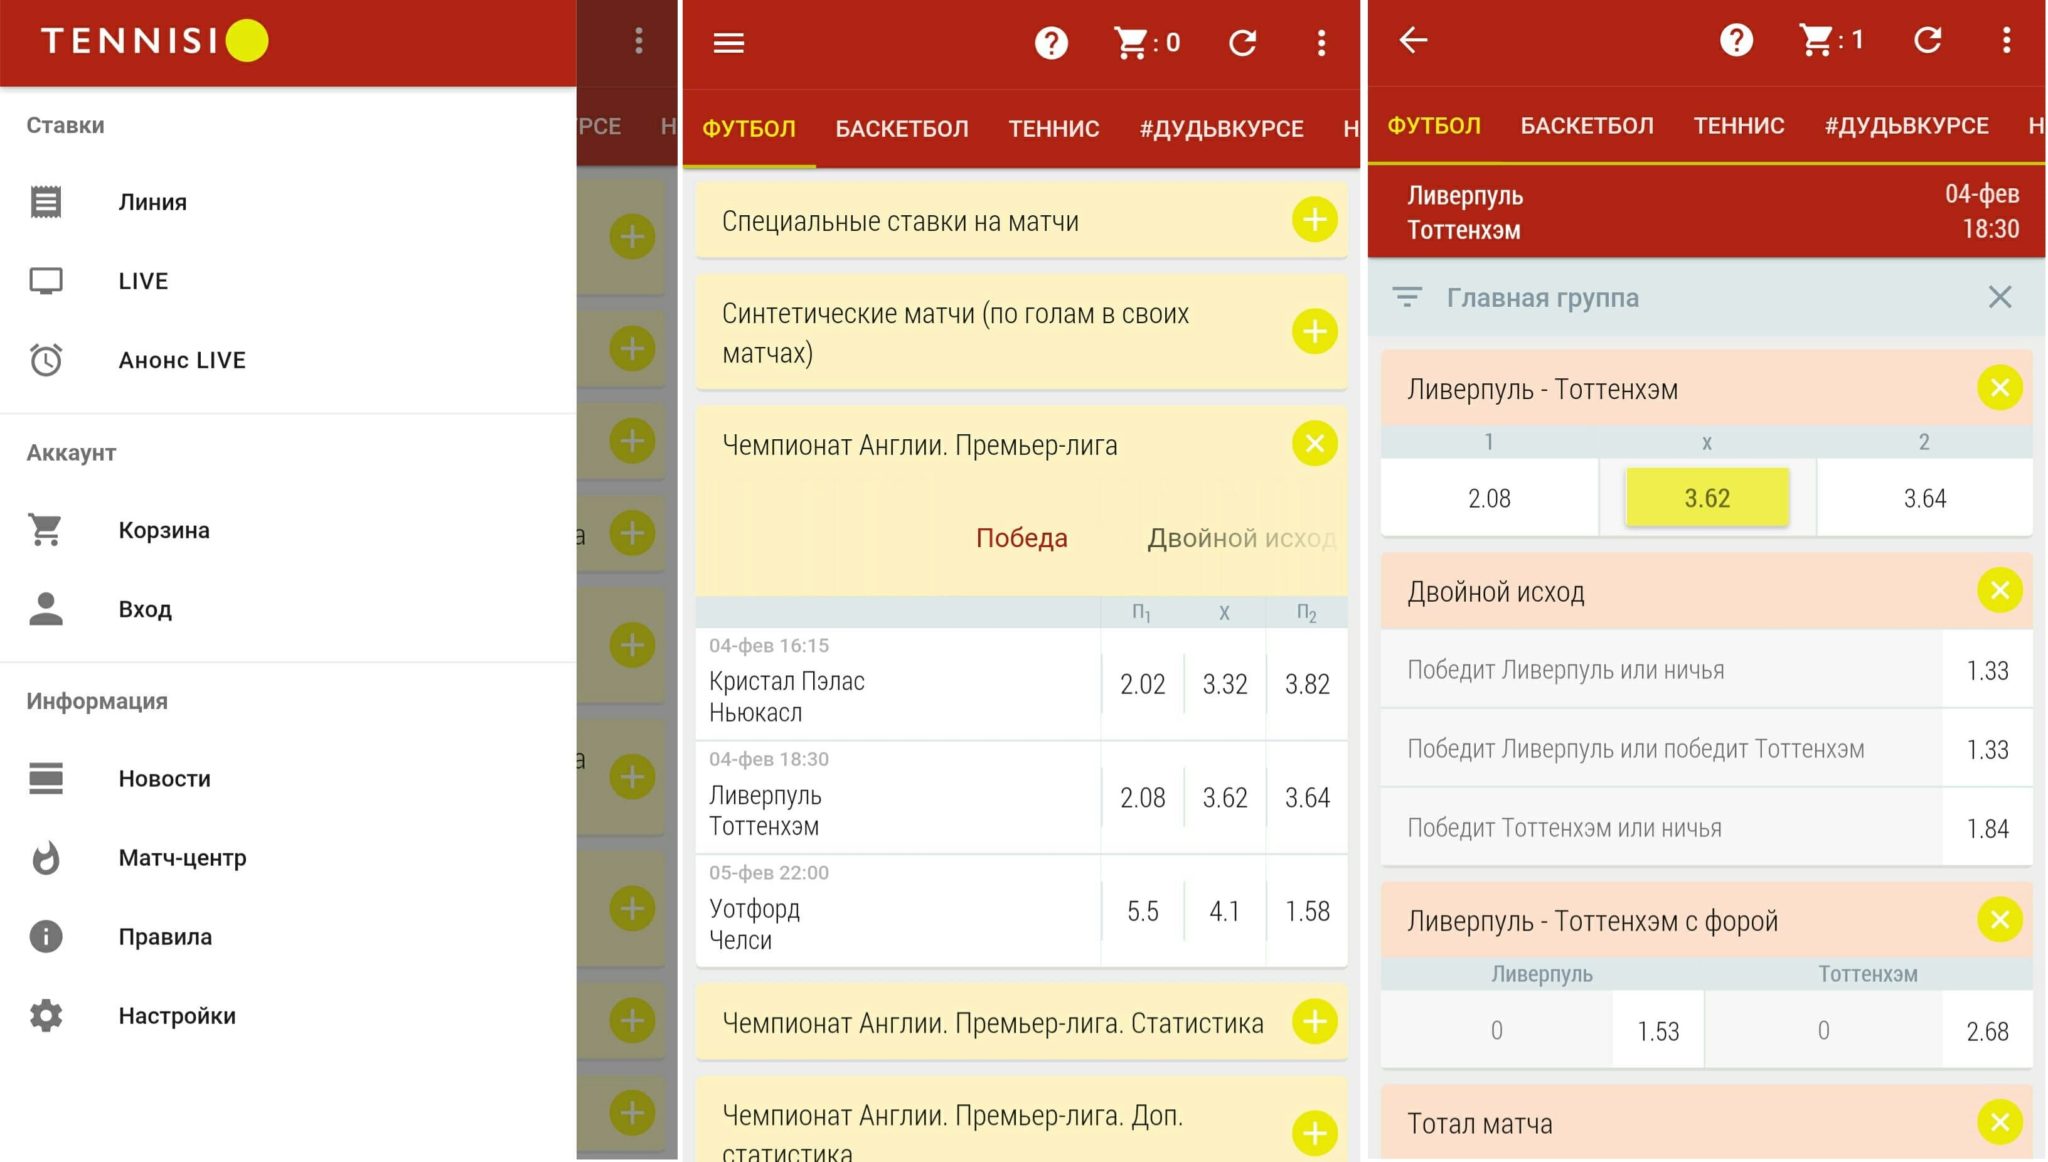Open Настройки in the side menu

288,1016
